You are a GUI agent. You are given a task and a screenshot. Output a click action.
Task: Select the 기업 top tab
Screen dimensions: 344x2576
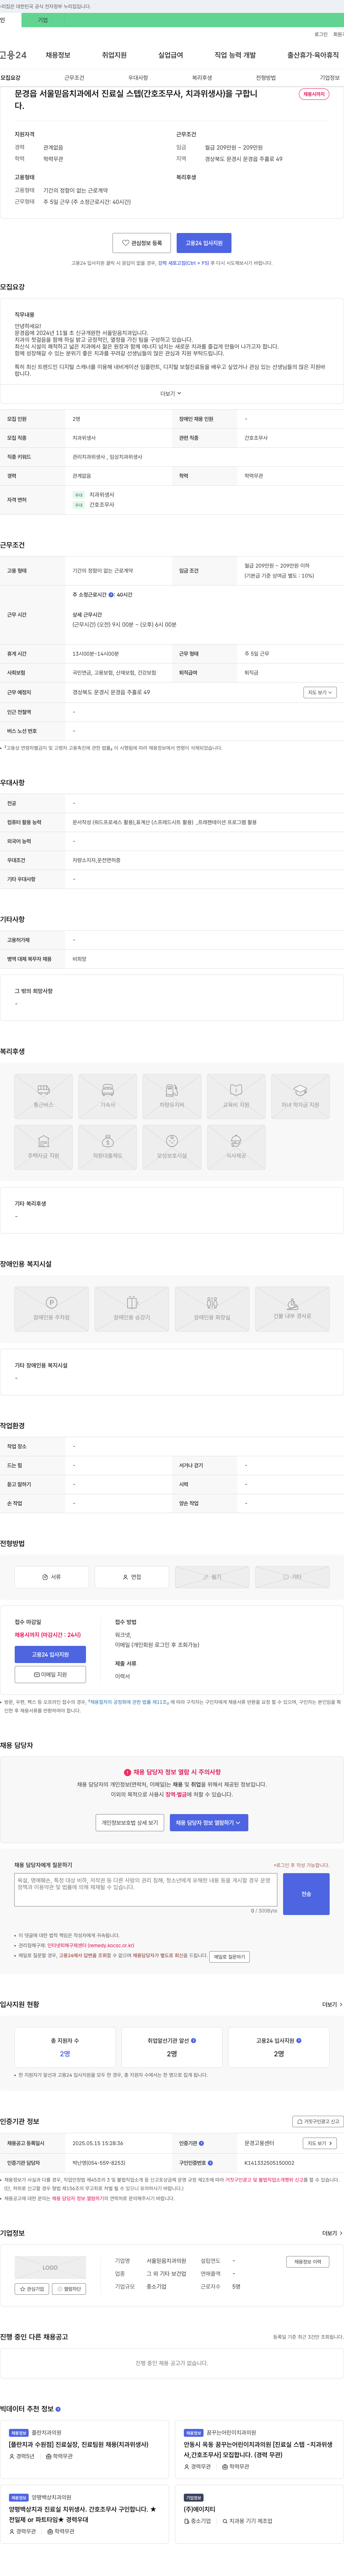coord(43,20)
